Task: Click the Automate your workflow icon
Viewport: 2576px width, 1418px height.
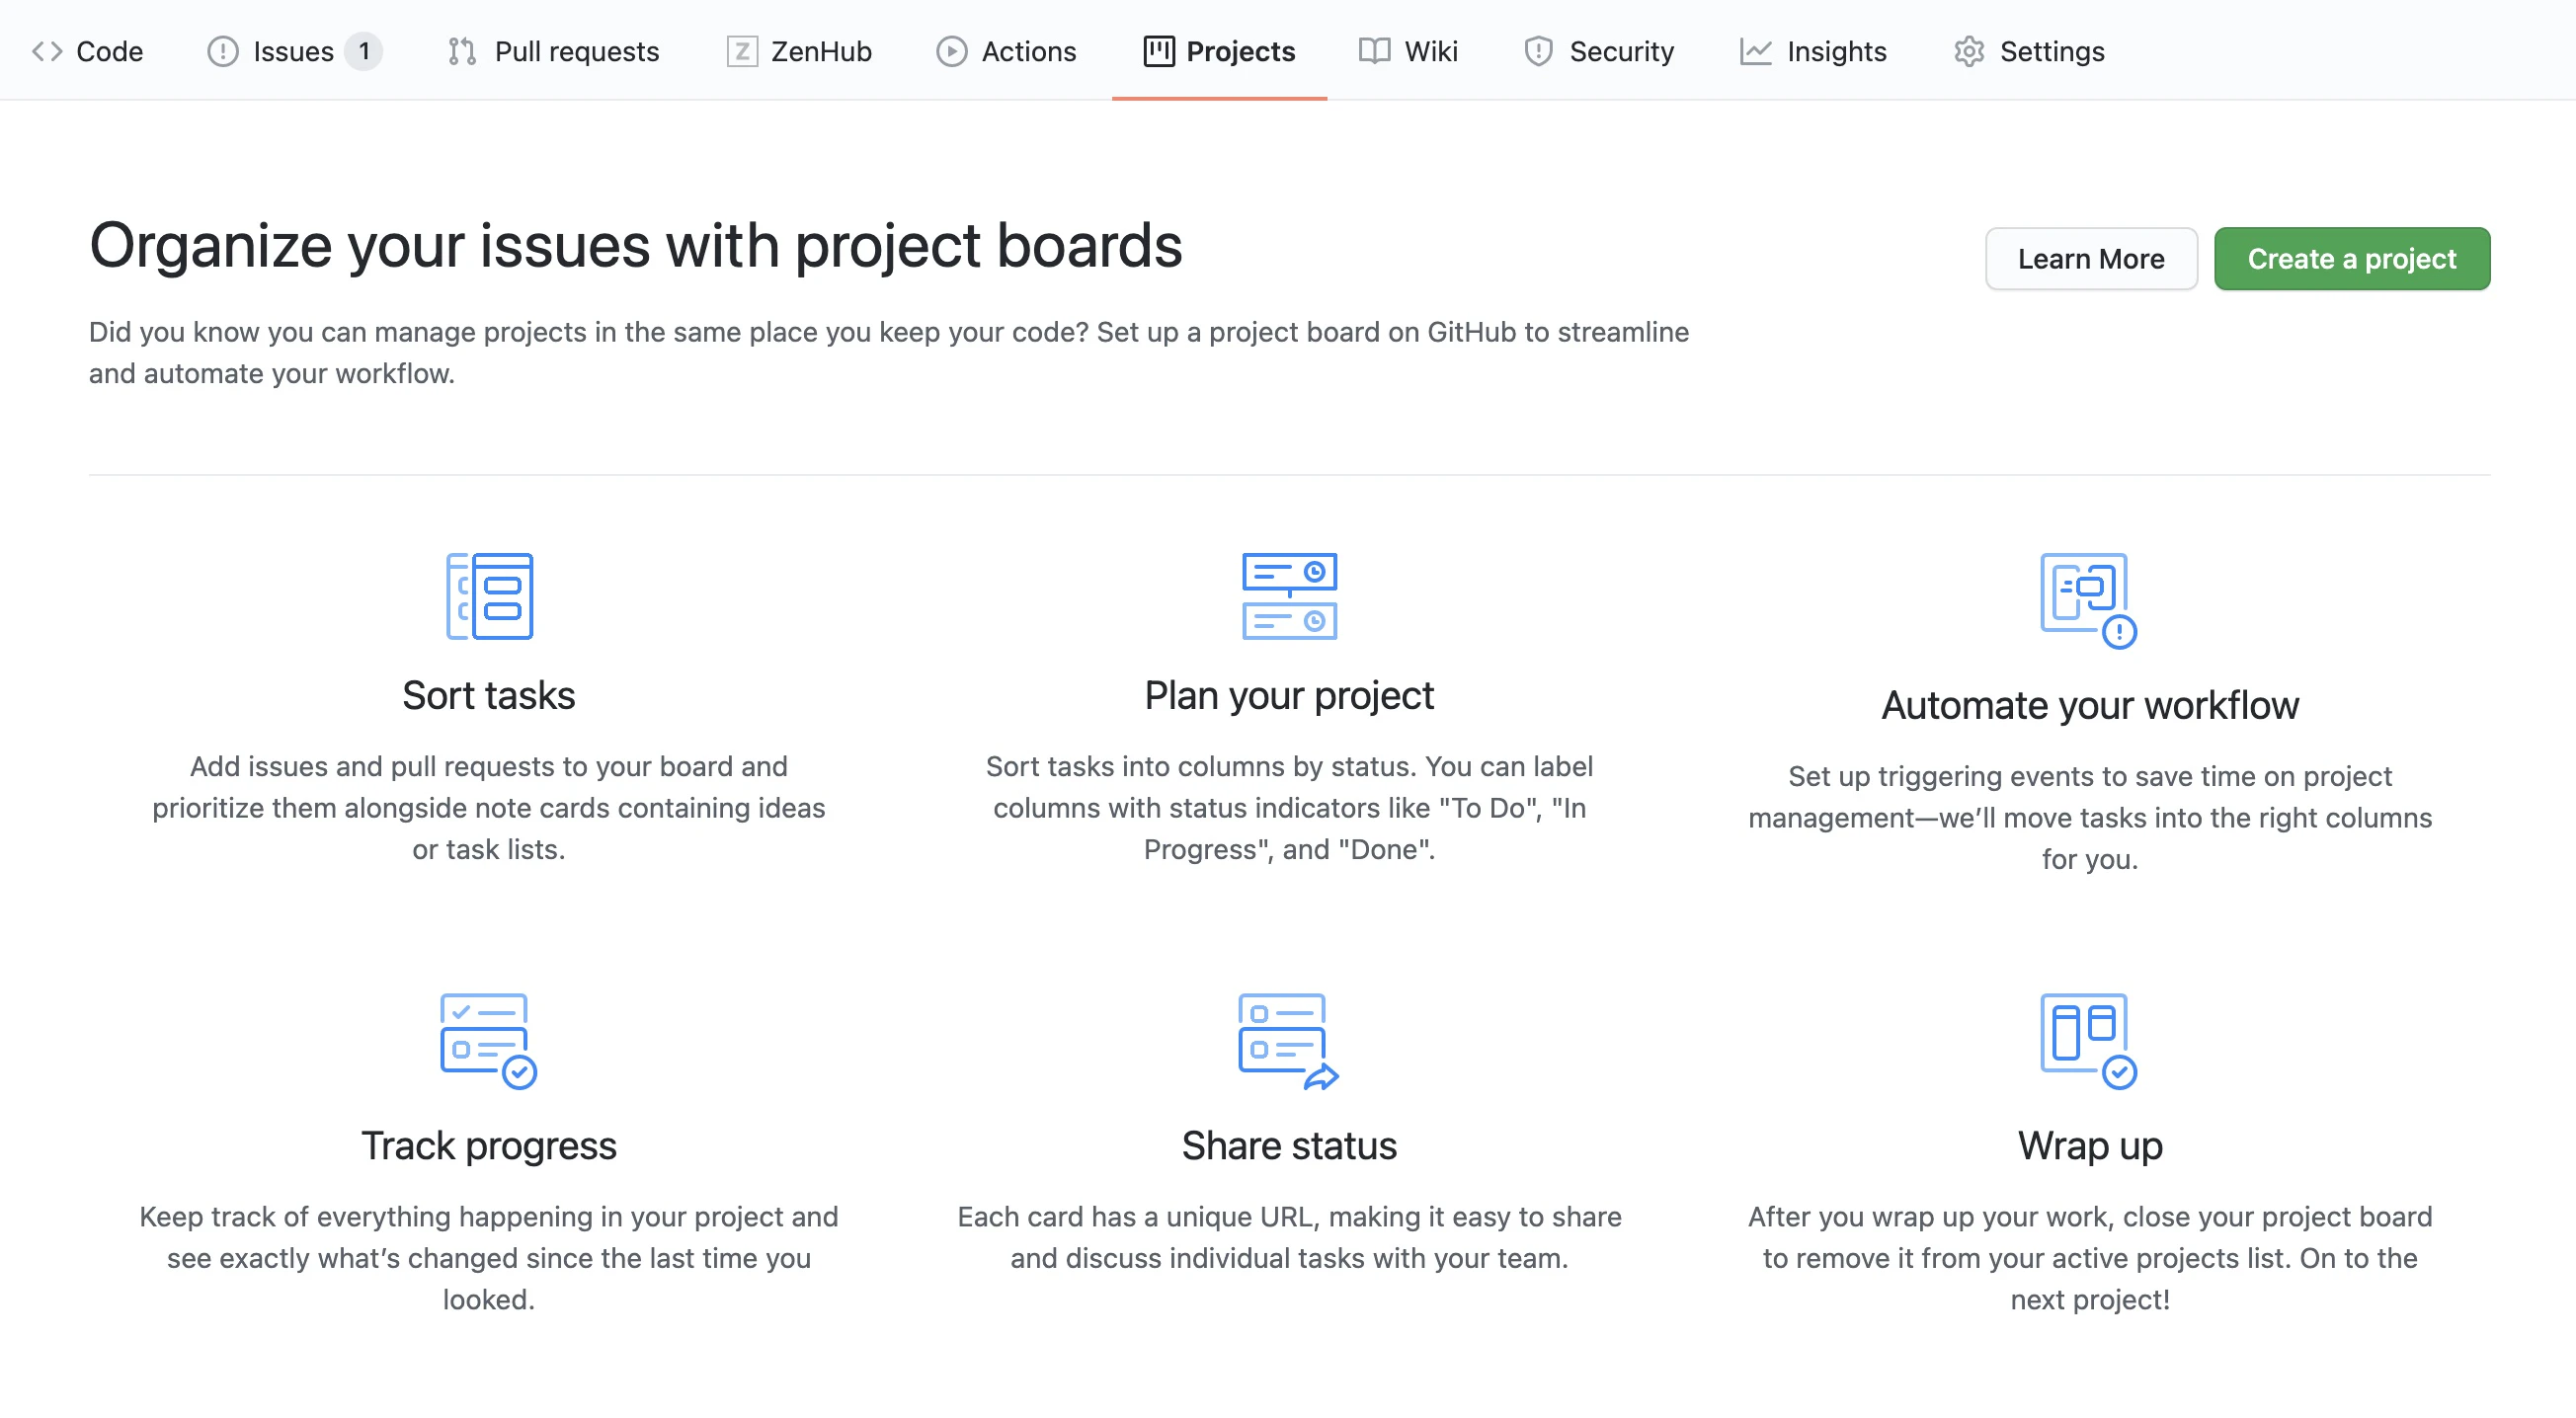Action: [2089, 601]
